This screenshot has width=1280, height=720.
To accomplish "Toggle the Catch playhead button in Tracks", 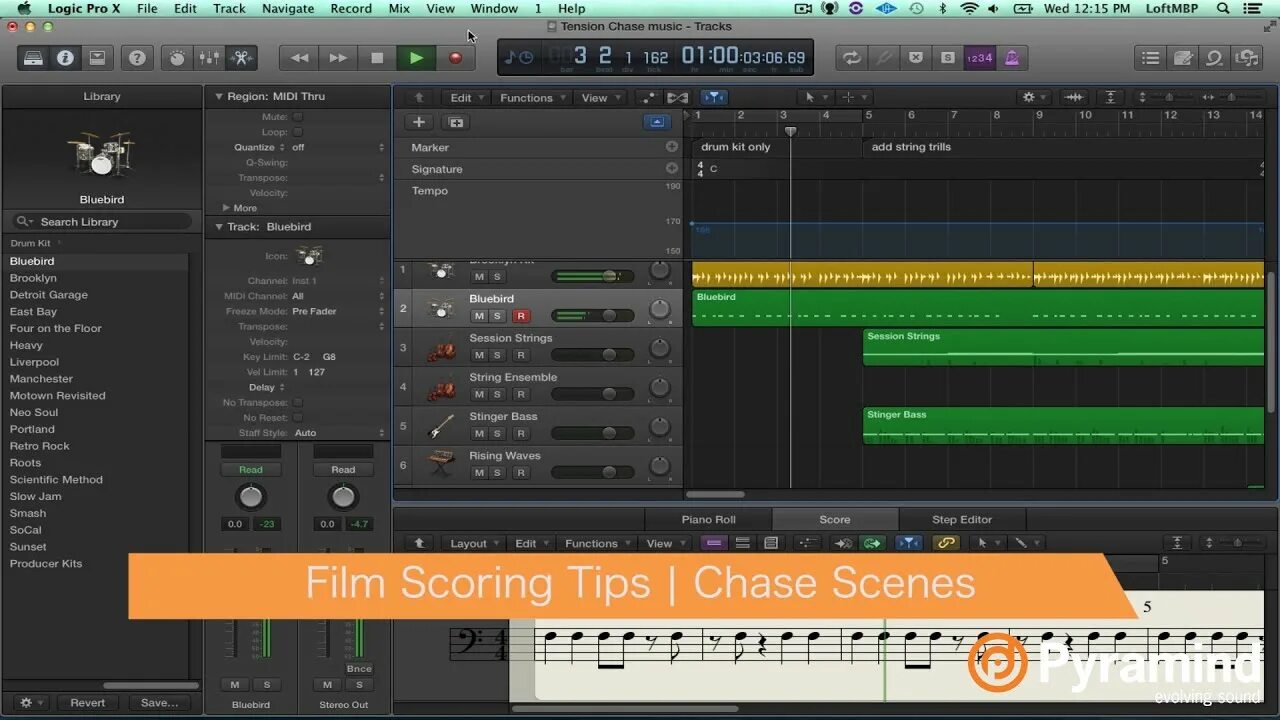I will (x=713, y=97).
